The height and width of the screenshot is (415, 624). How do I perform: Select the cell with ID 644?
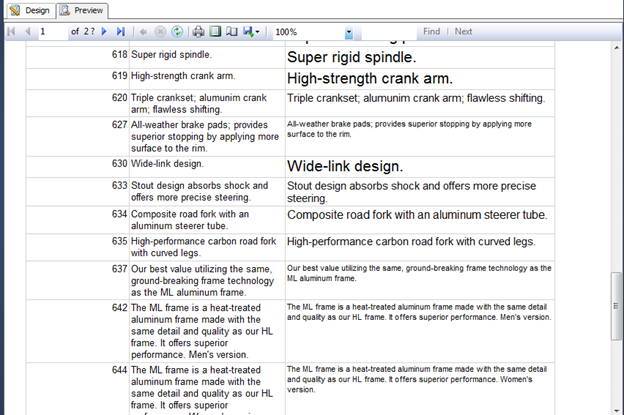[x=78, y=389]
